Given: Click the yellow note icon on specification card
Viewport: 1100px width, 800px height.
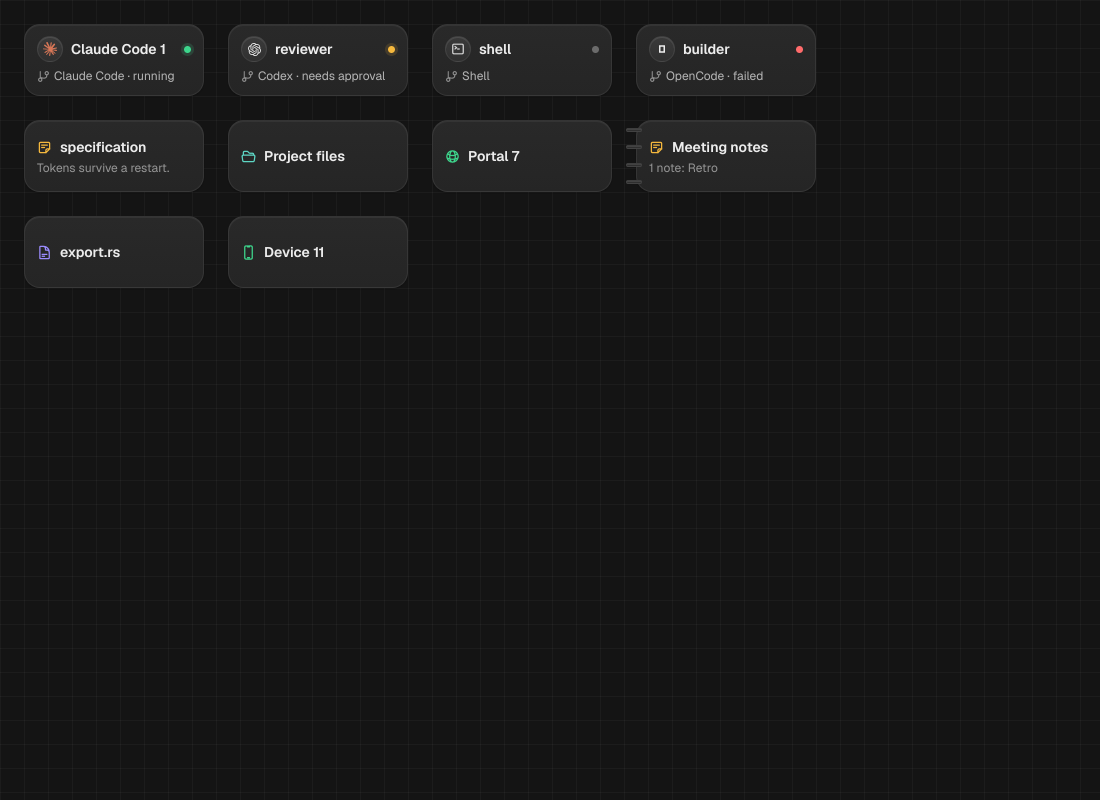Looking at the screenshot, I should click(44, 147).
